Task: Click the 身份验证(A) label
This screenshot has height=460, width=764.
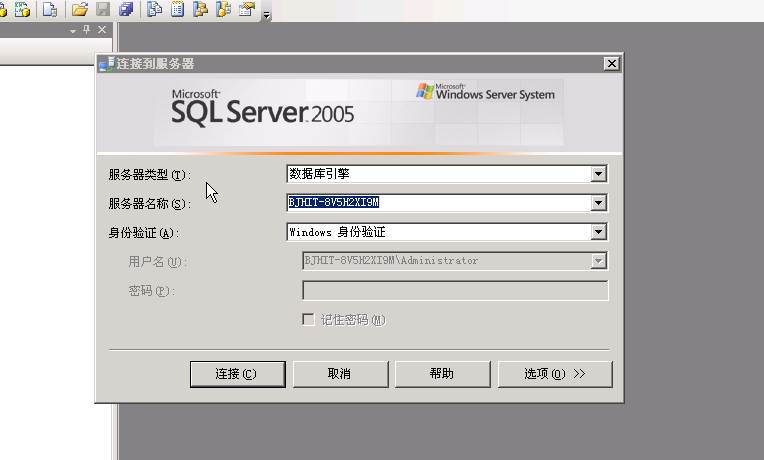Action: click(144, 233)
